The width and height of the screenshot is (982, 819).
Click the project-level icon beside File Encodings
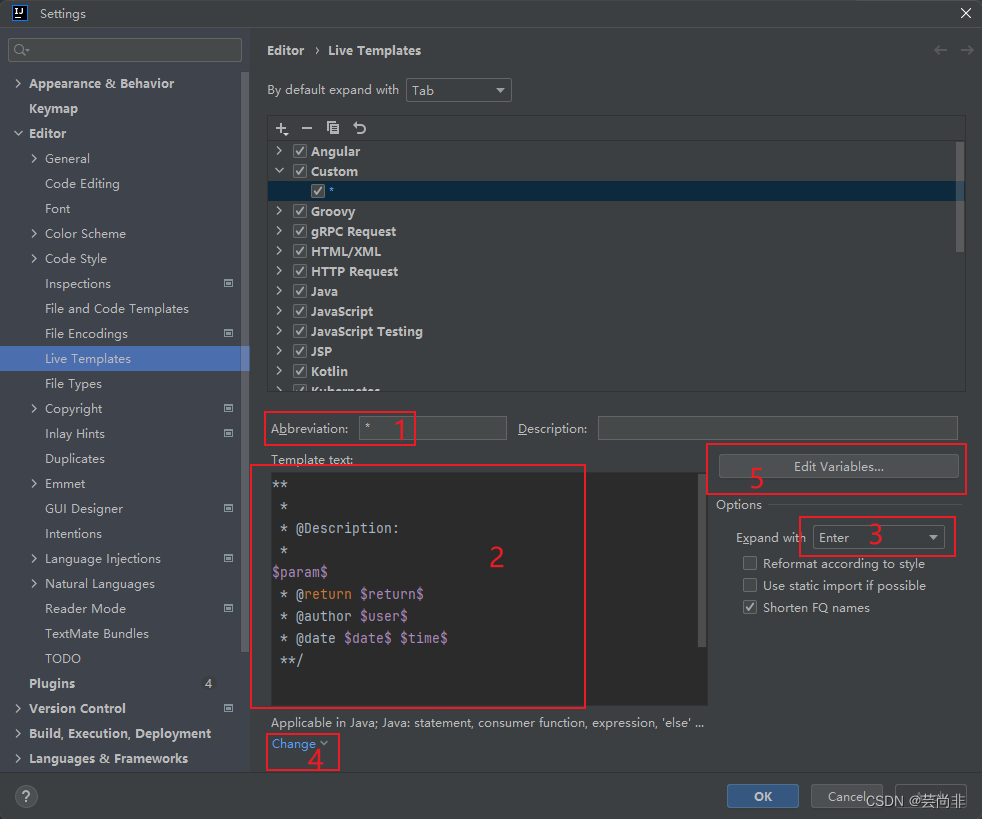pyautogui.click(x=229, y=333)
